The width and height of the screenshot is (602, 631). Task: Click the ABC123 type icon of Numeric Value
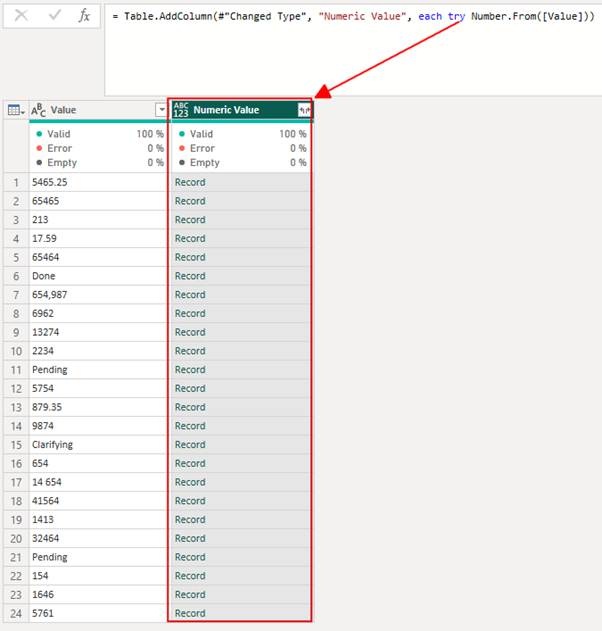pos(181,110)
